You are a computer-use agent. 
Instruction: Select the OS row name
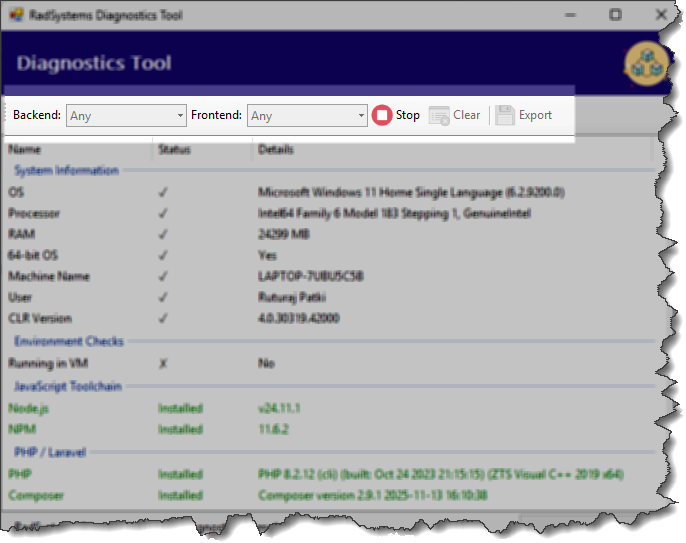16,192
